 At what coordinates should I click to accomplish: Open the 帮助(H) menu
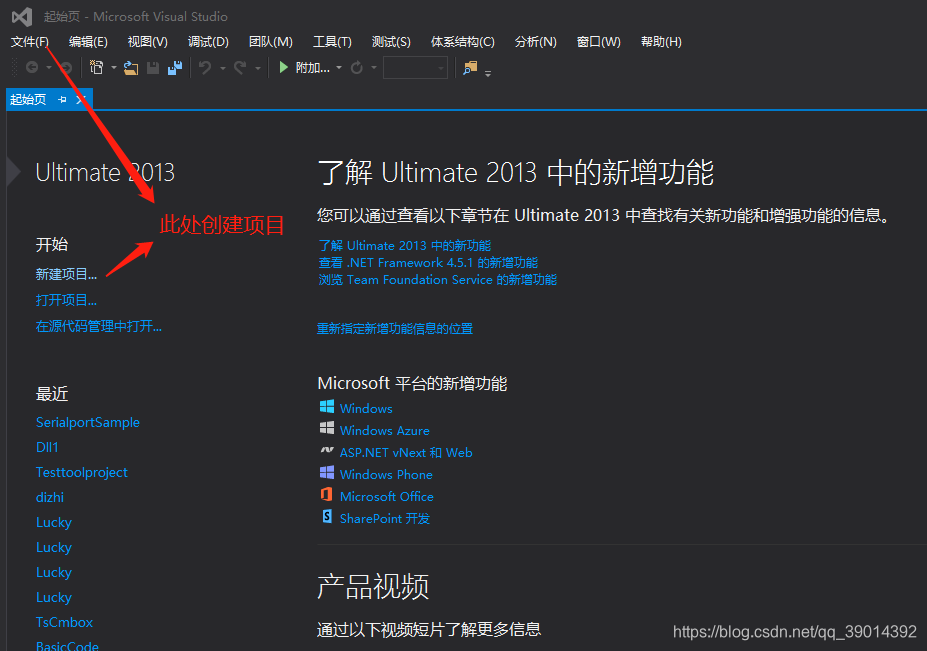coord(661,42)
